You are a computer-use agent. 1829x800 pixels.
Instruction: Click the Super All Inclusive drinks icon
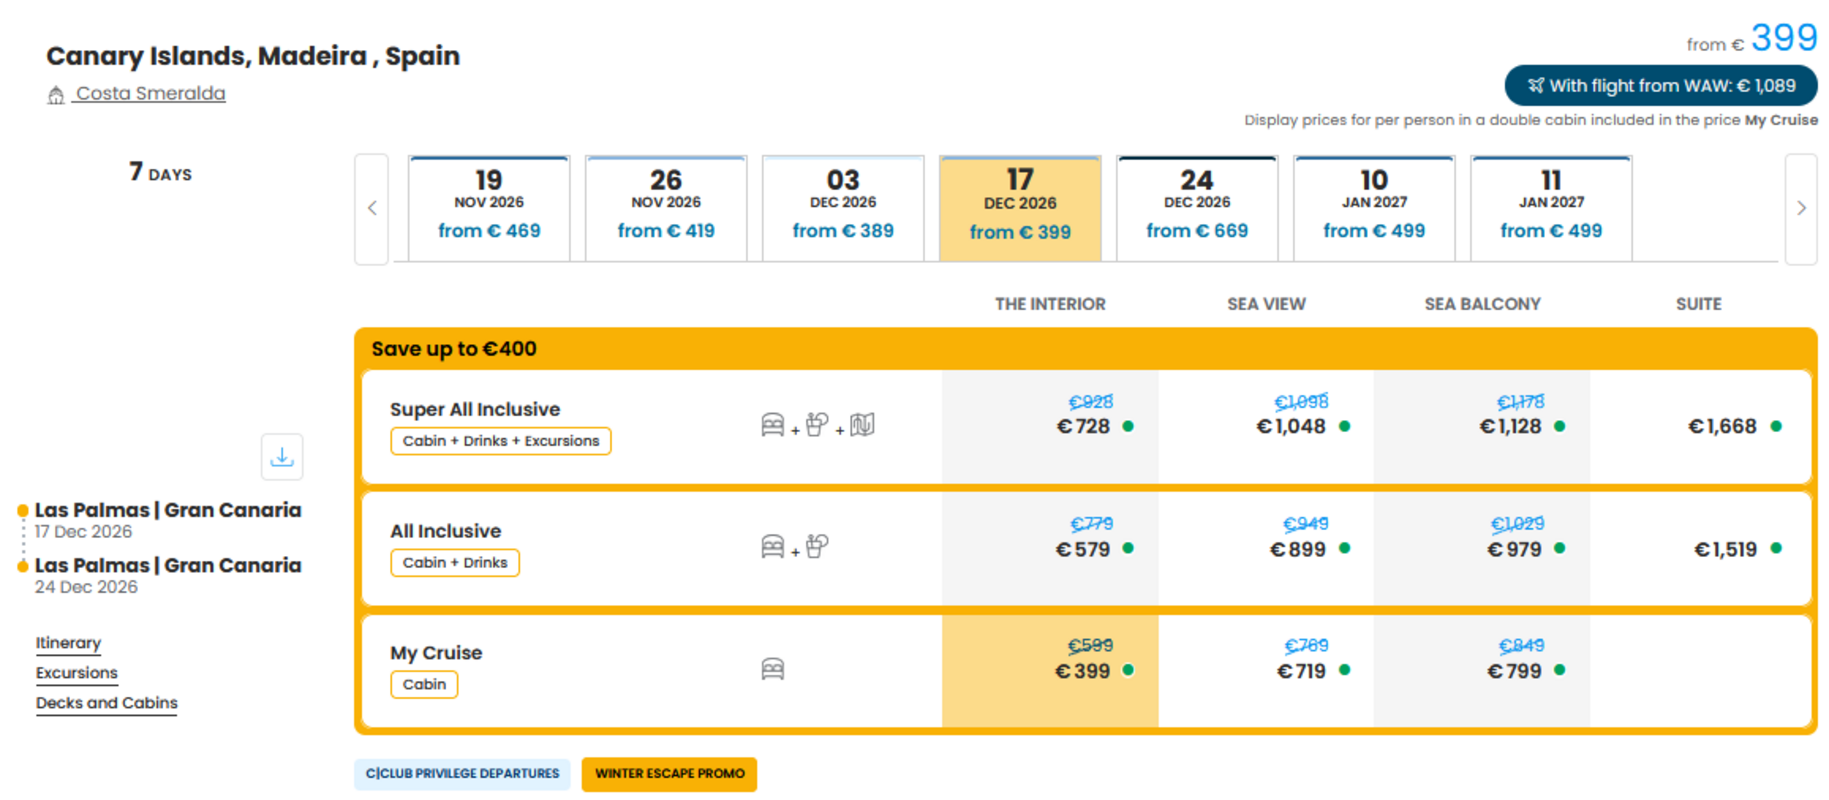(x=817, y=425)
